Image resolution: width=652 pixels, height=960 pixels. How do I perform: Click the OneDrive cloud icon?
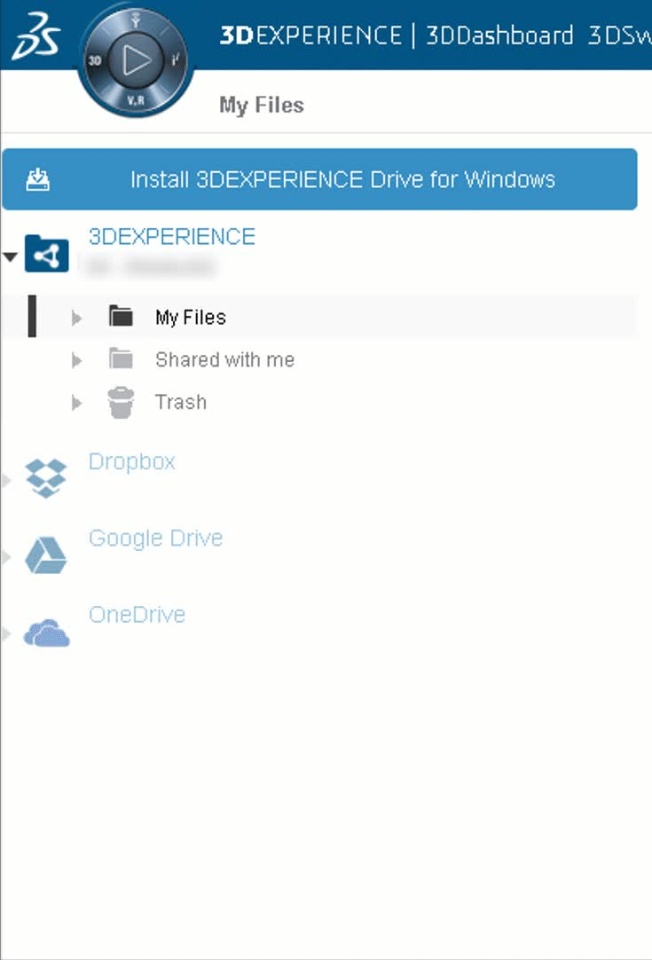pyautogui.click(x=47, y=633)
